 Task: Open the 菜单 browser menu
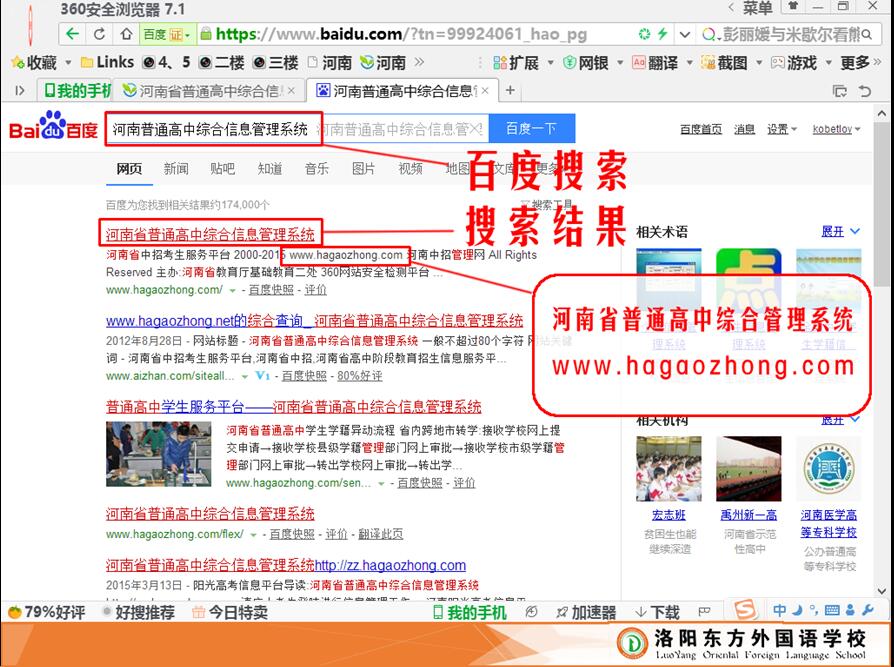757,8
